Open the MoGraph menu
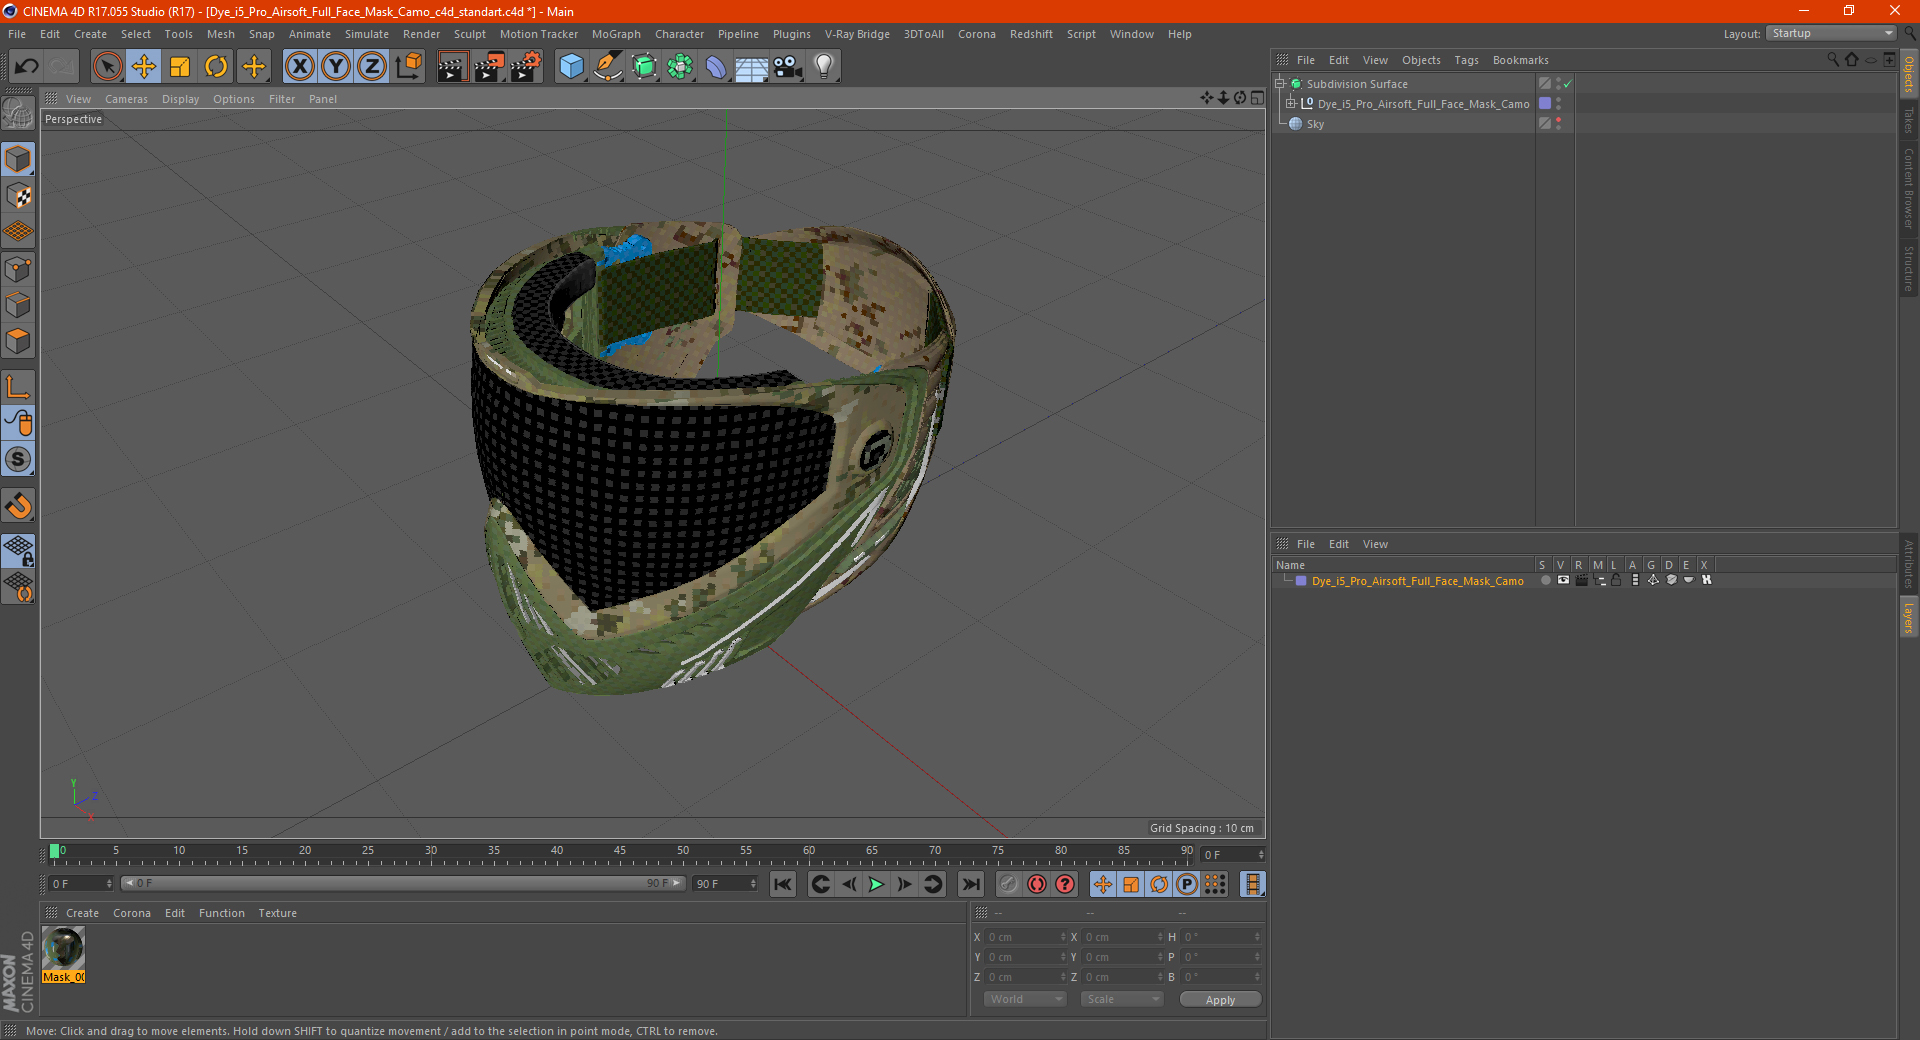Viewport: 1920px width, 1040px height. (x=616, y=34)
